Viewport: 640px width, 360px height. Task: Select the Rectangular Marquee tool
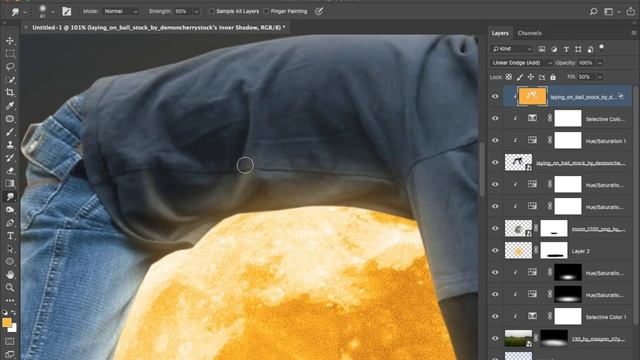(10, 54)
